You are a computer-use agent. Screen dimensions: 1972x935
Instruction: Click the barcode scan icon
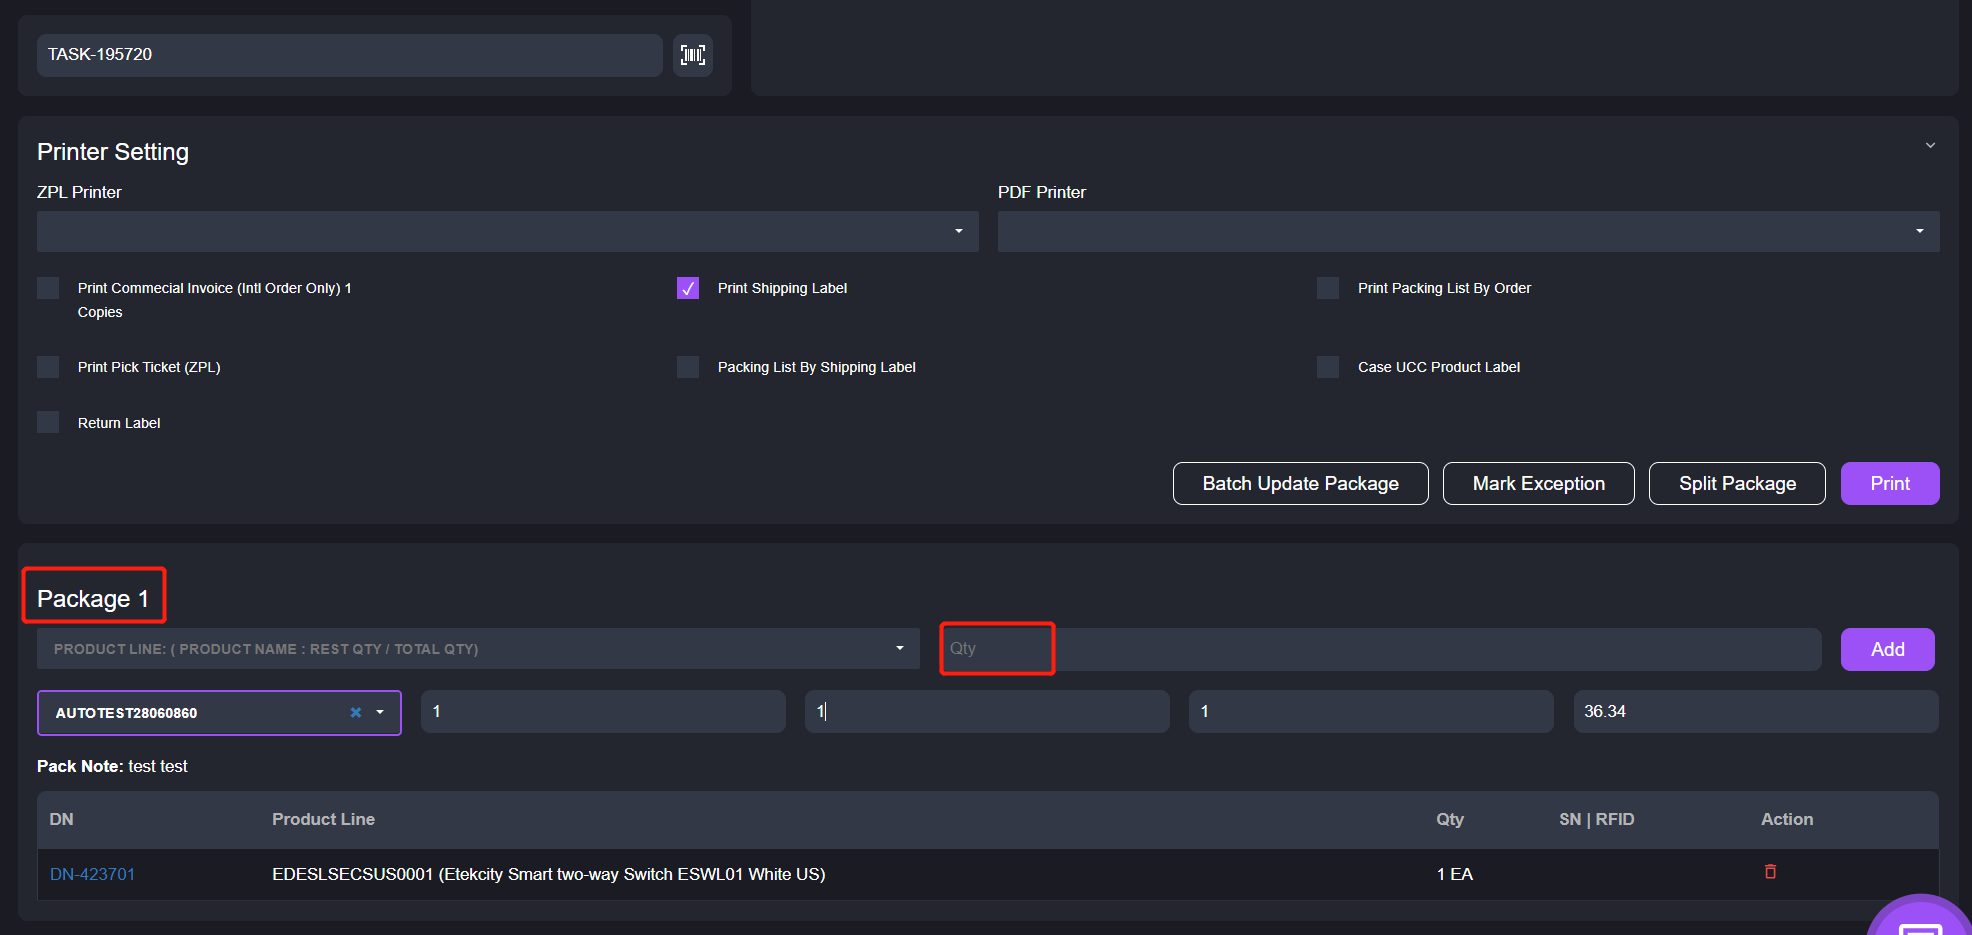692,55
